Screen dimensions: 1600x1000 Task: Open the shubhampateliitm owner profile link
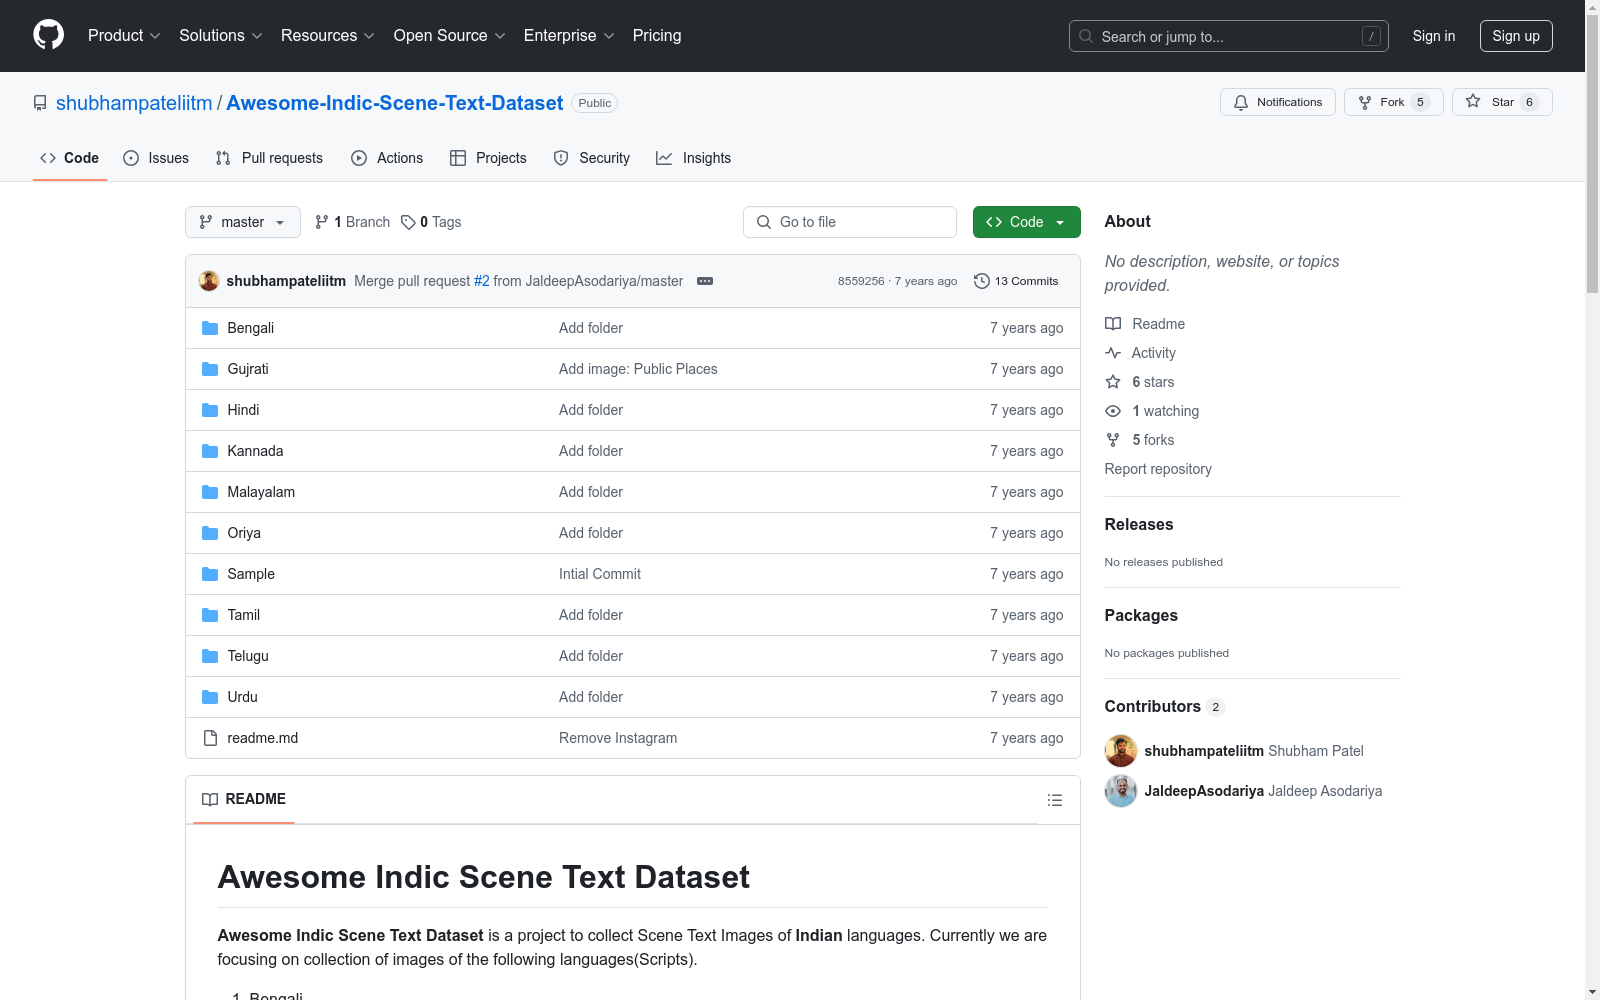tap(134, 103)
